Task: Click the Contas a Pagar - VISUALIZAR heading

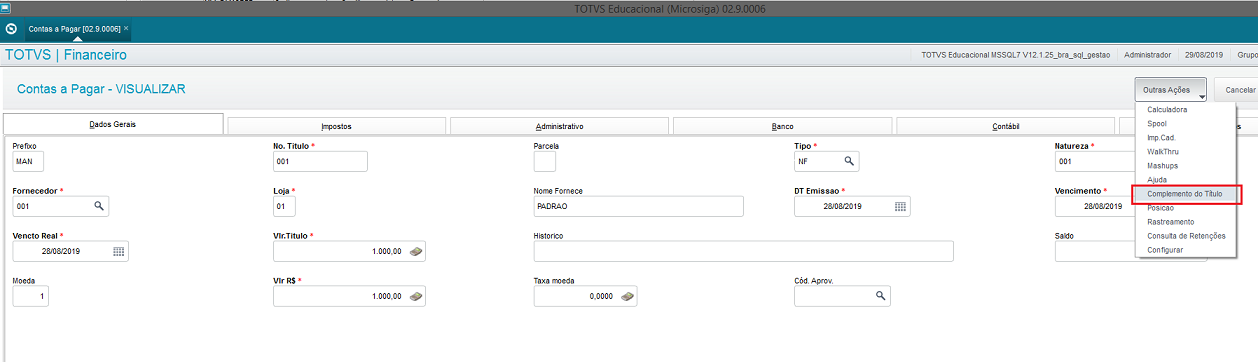Action: [101, 89]
